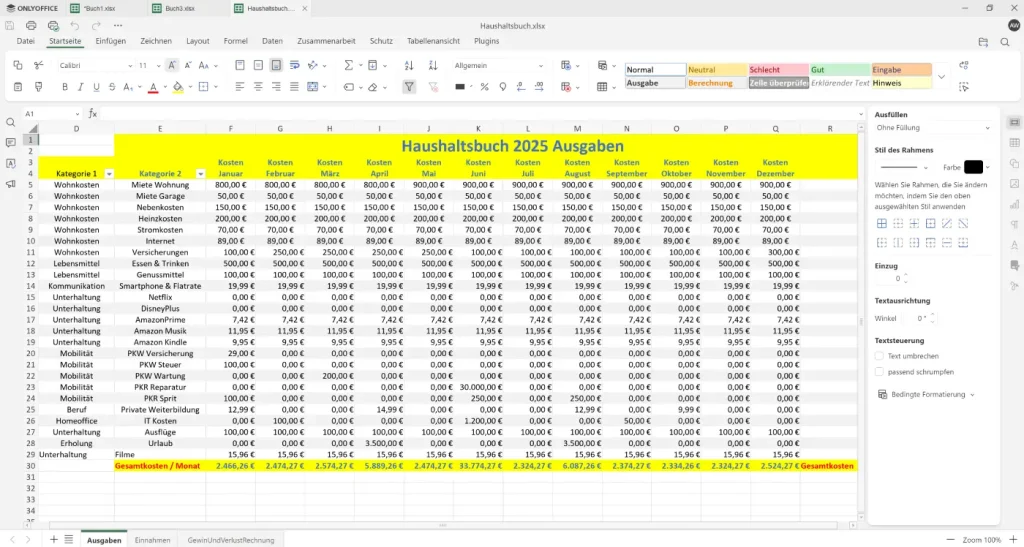The image size is (1024, 547).
Task: Open the font size 11 dropdown
Action: pyautogui.click(x=159, y=66)
